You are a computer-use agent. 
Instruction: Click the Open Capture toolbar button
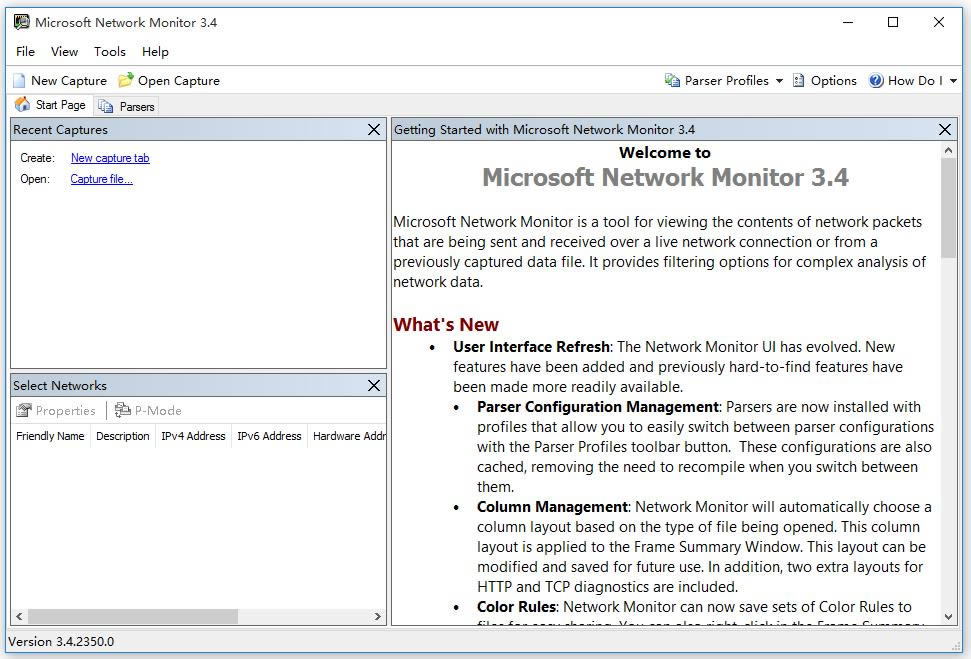(169, 81)
